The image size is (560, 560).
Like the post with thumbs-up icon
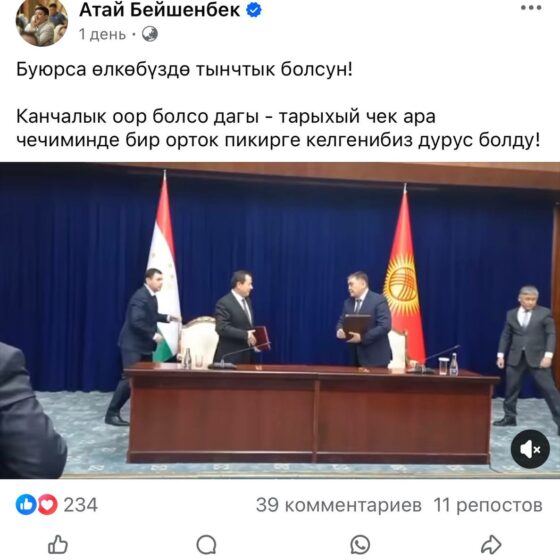58,545
